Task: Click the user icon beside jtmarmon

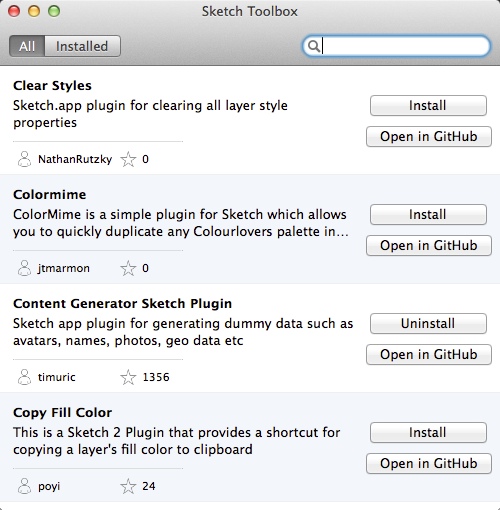Action: point(24,268)
